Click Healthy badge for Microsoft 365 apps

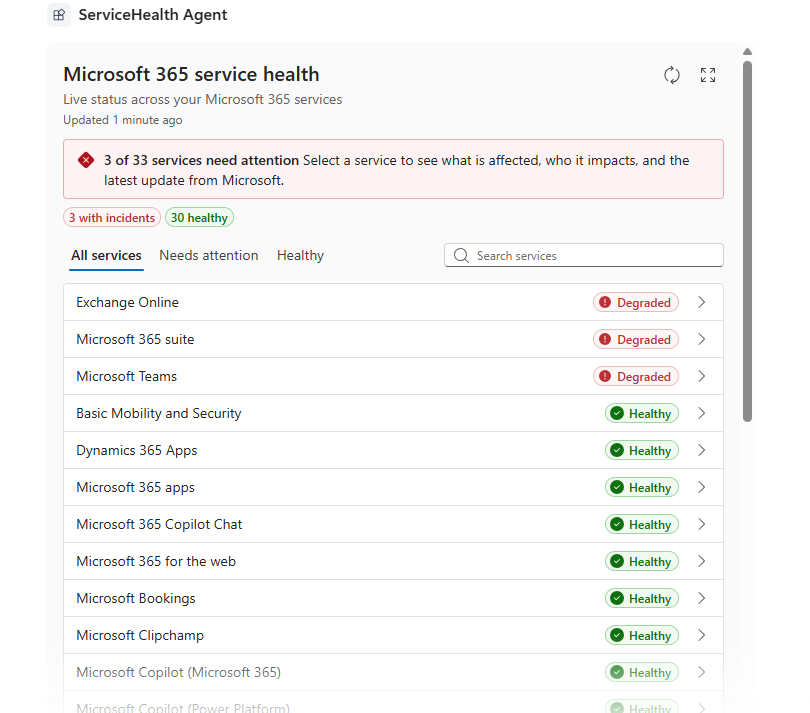[642, 487]
